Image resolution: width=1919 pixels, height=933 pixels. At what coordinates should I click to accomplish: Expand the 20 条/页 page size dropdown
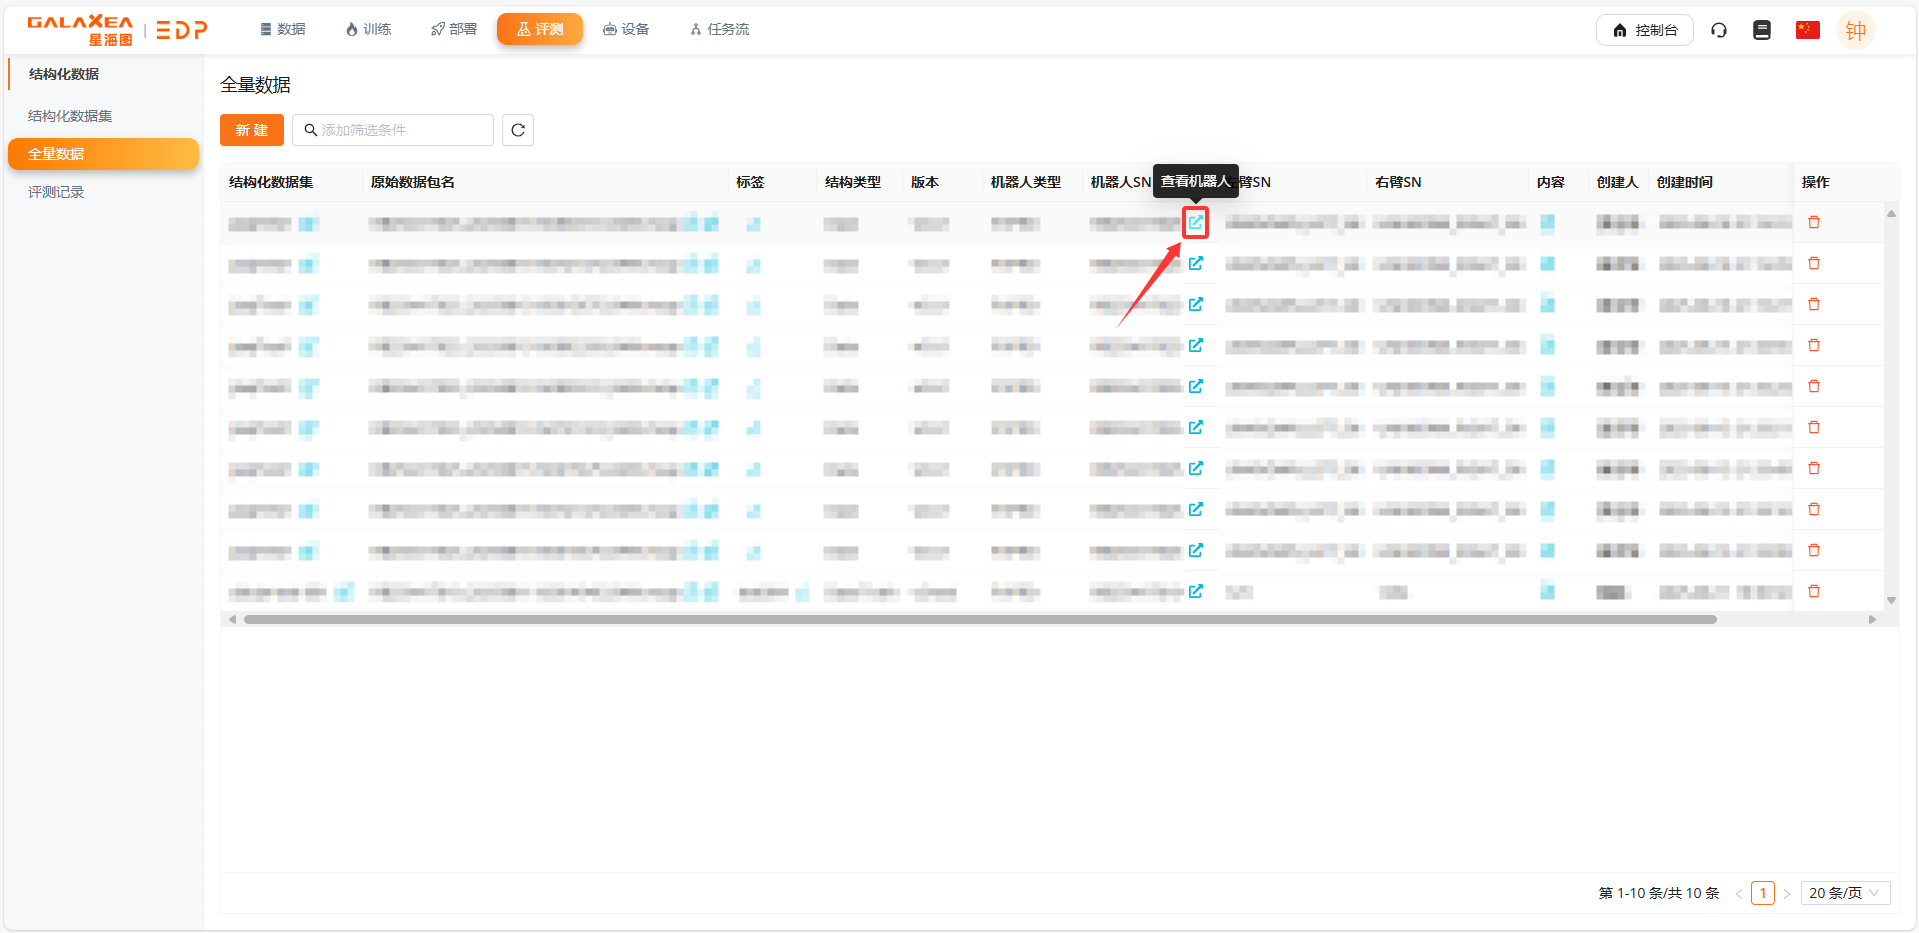tap(1844, 893)
